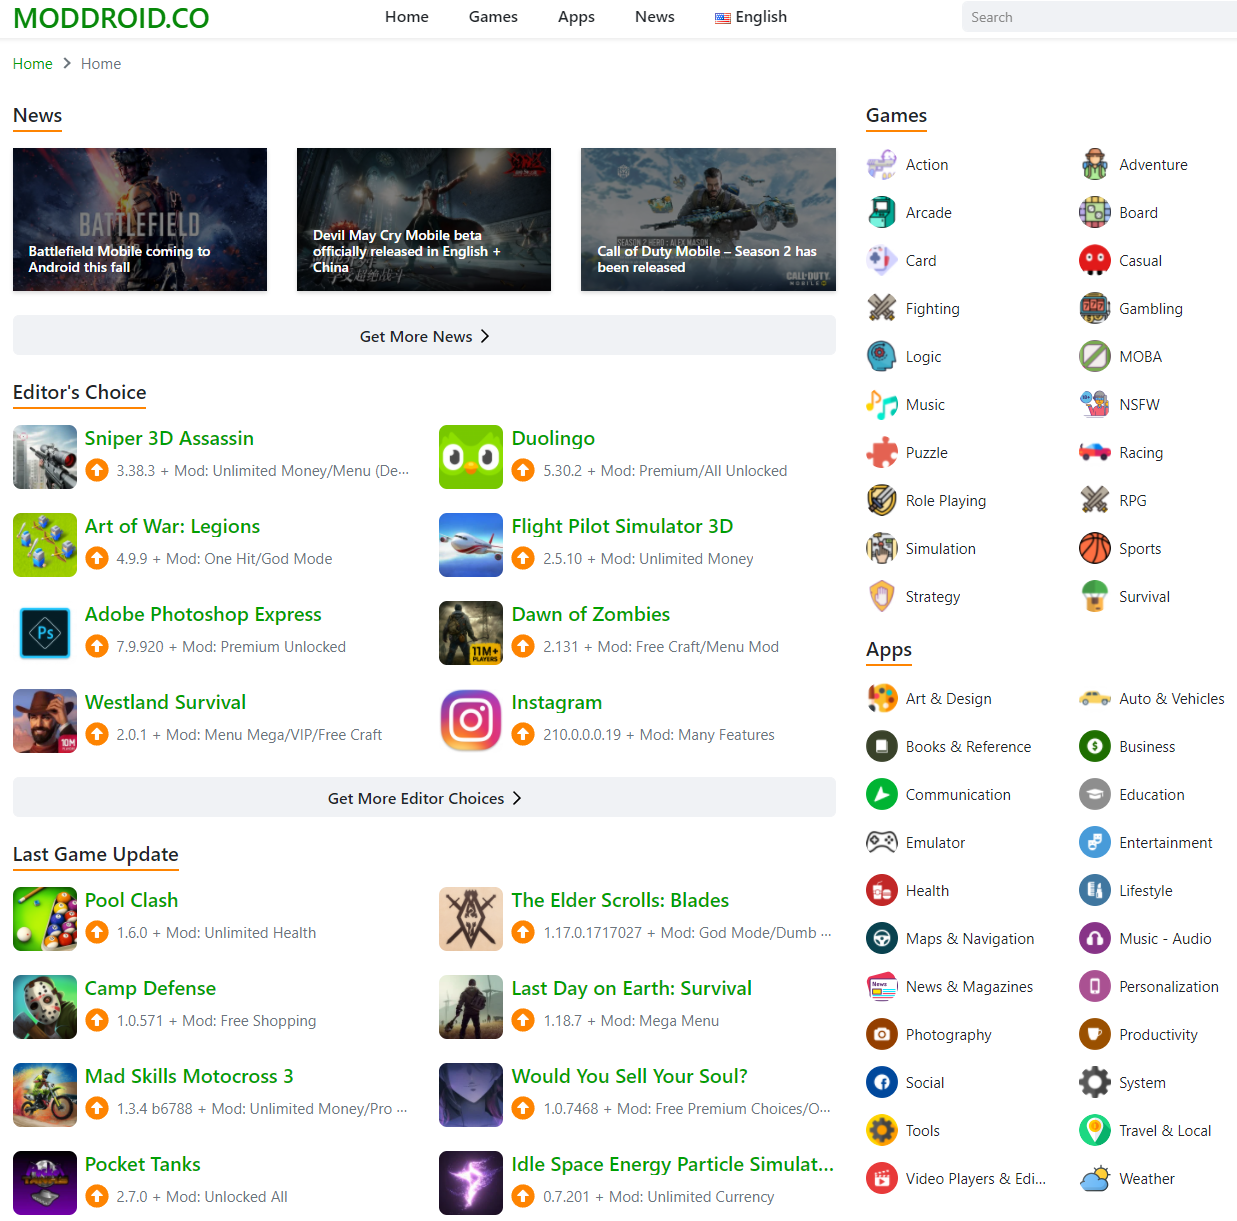
Task: Open the Casual games icon
Action: 1095,260
